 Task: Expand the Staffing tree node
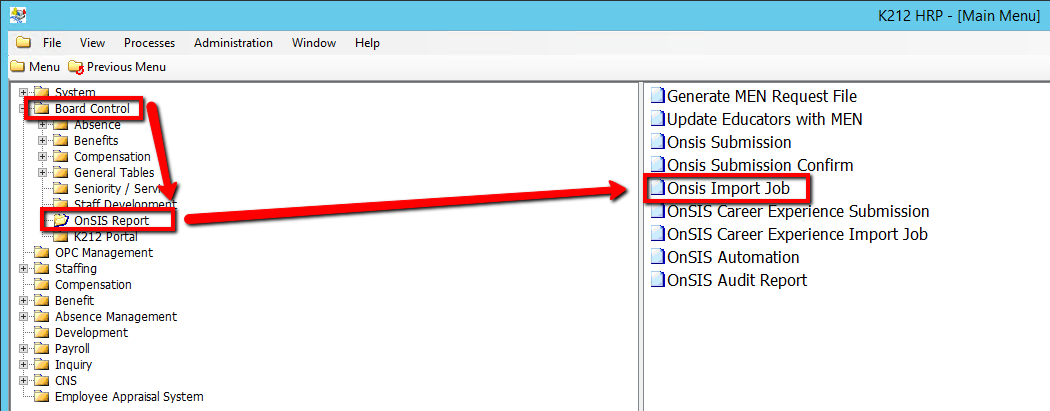pyautogui.click(x=23, y=269)
